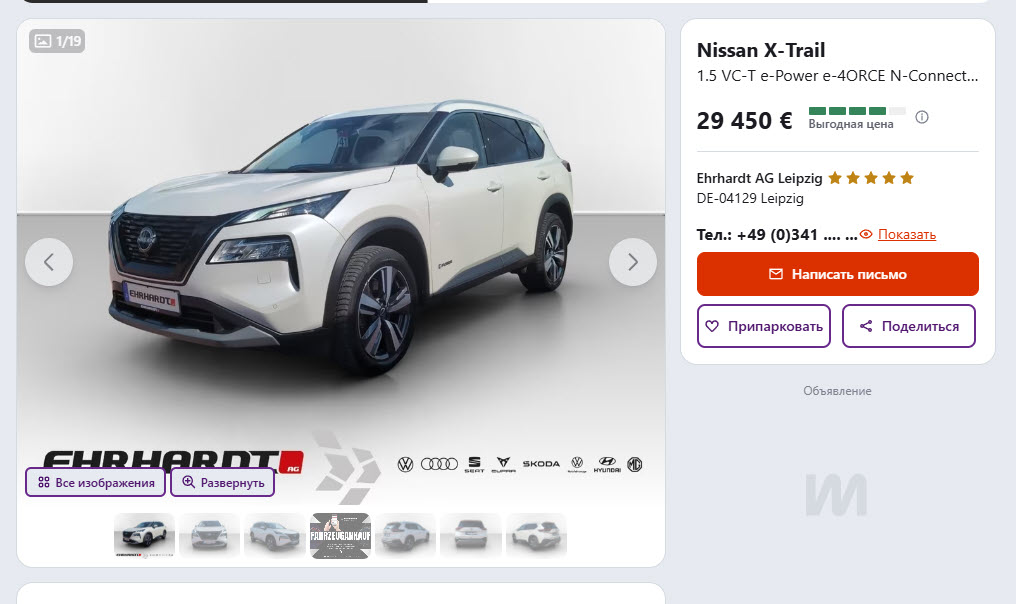Select second thumbnail showing front view
Screen dimensions: 1016x604
coord(209,535)
